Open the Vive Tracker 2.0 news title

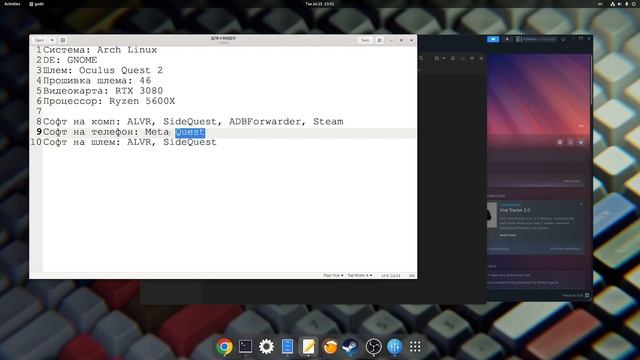coord(515,210)
